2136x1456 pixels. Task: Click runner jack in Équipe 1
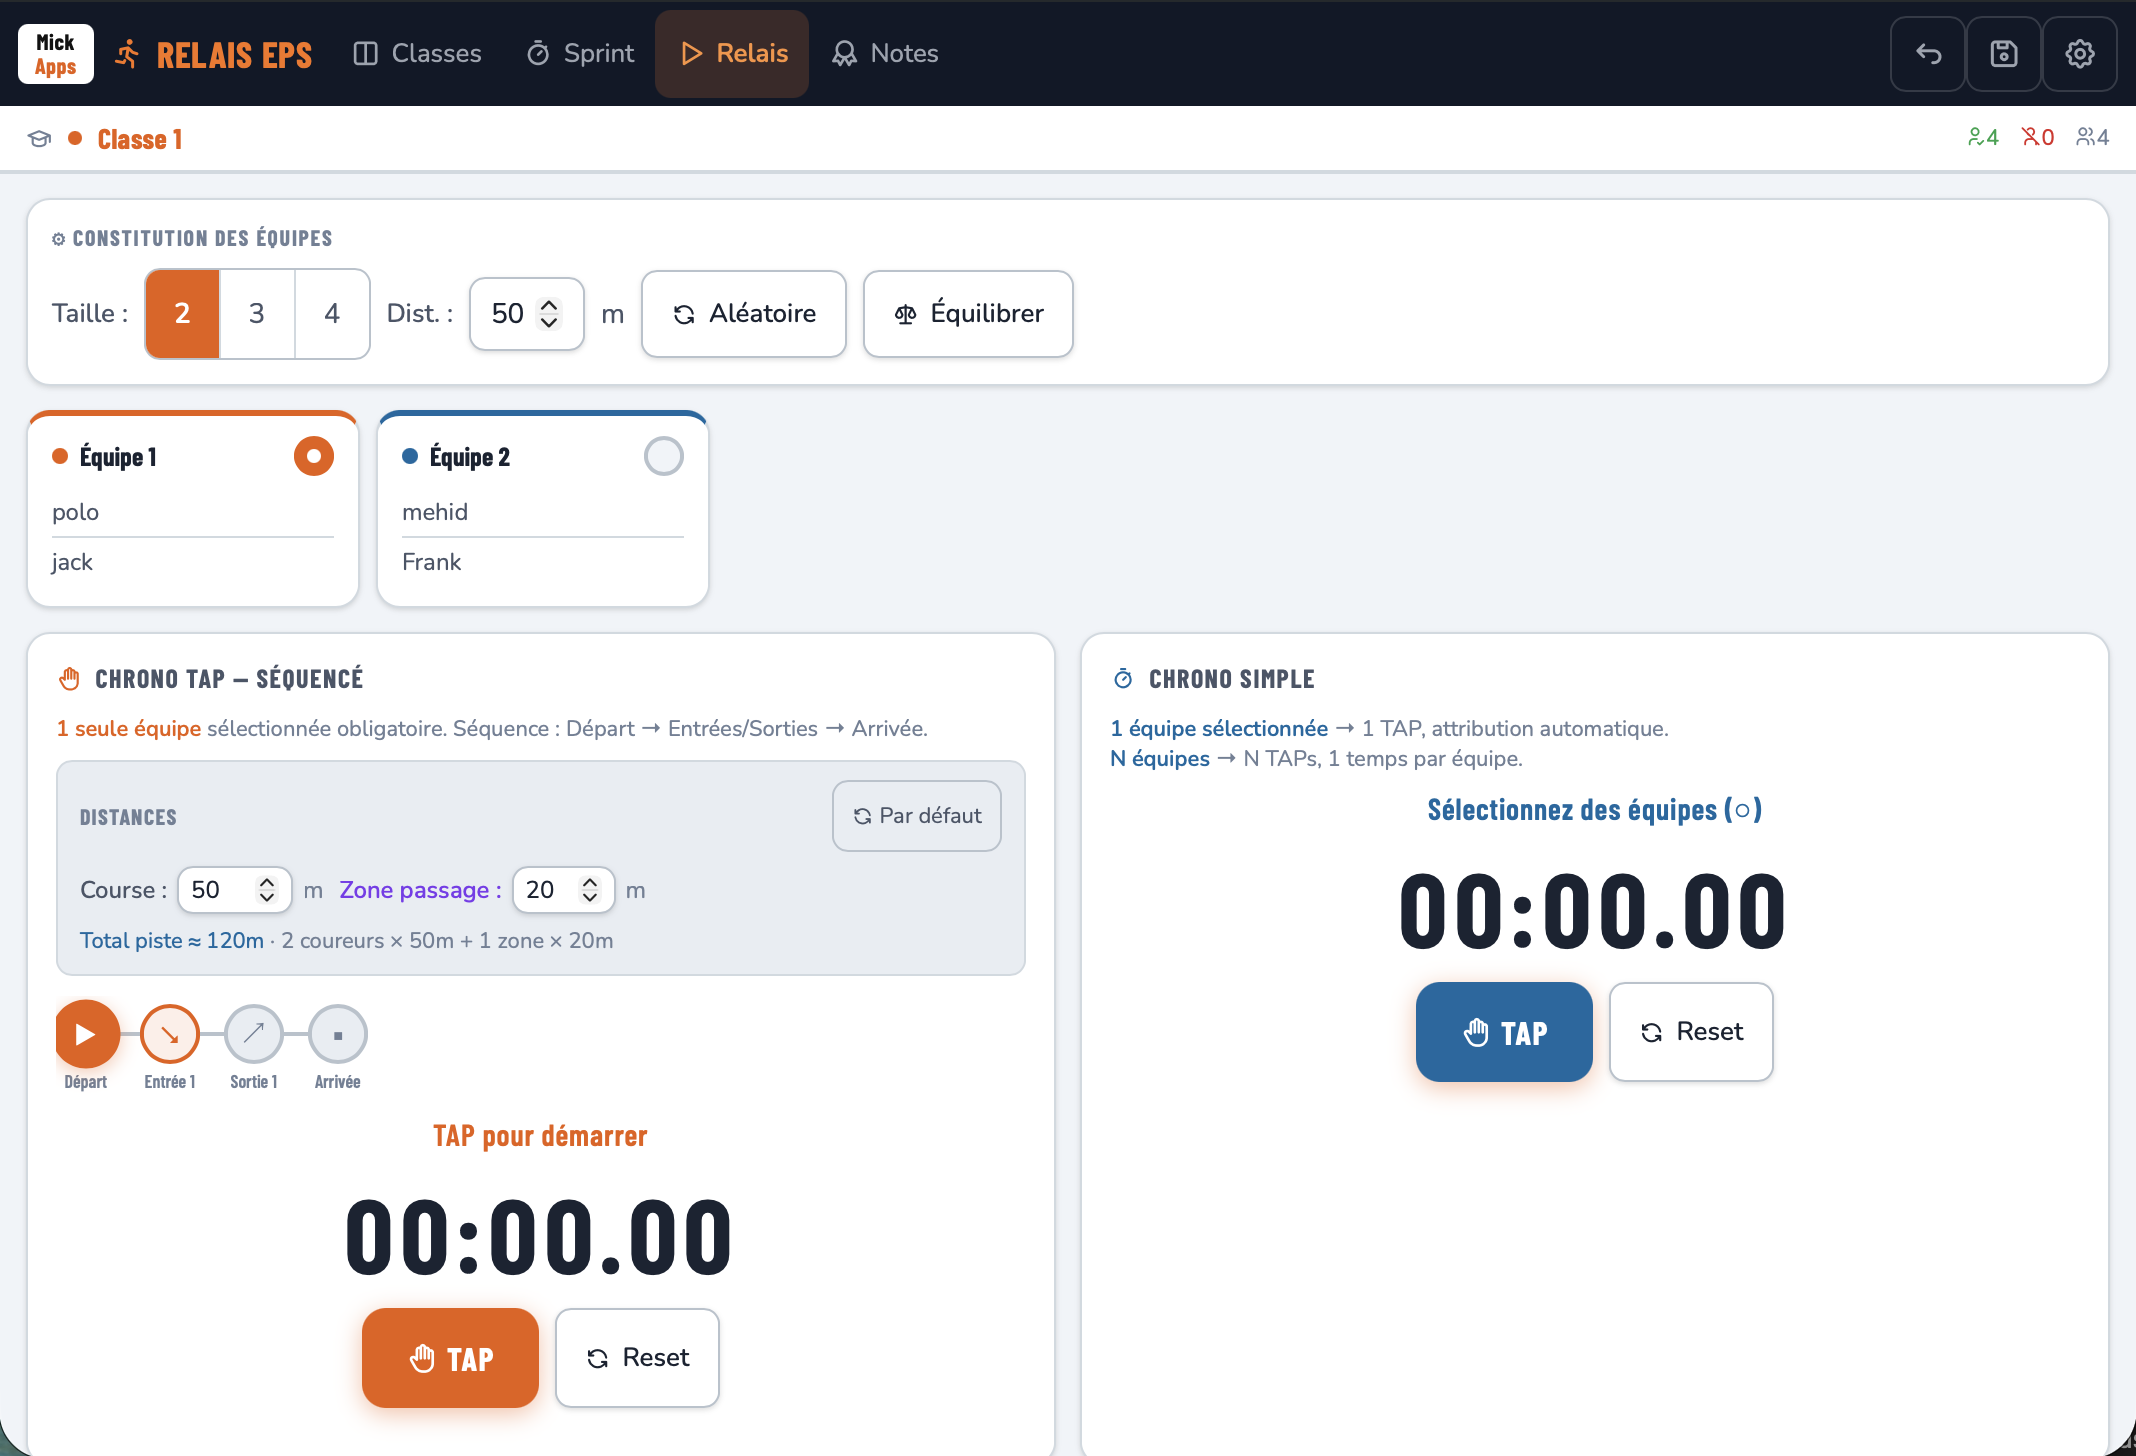pos(193,562)
